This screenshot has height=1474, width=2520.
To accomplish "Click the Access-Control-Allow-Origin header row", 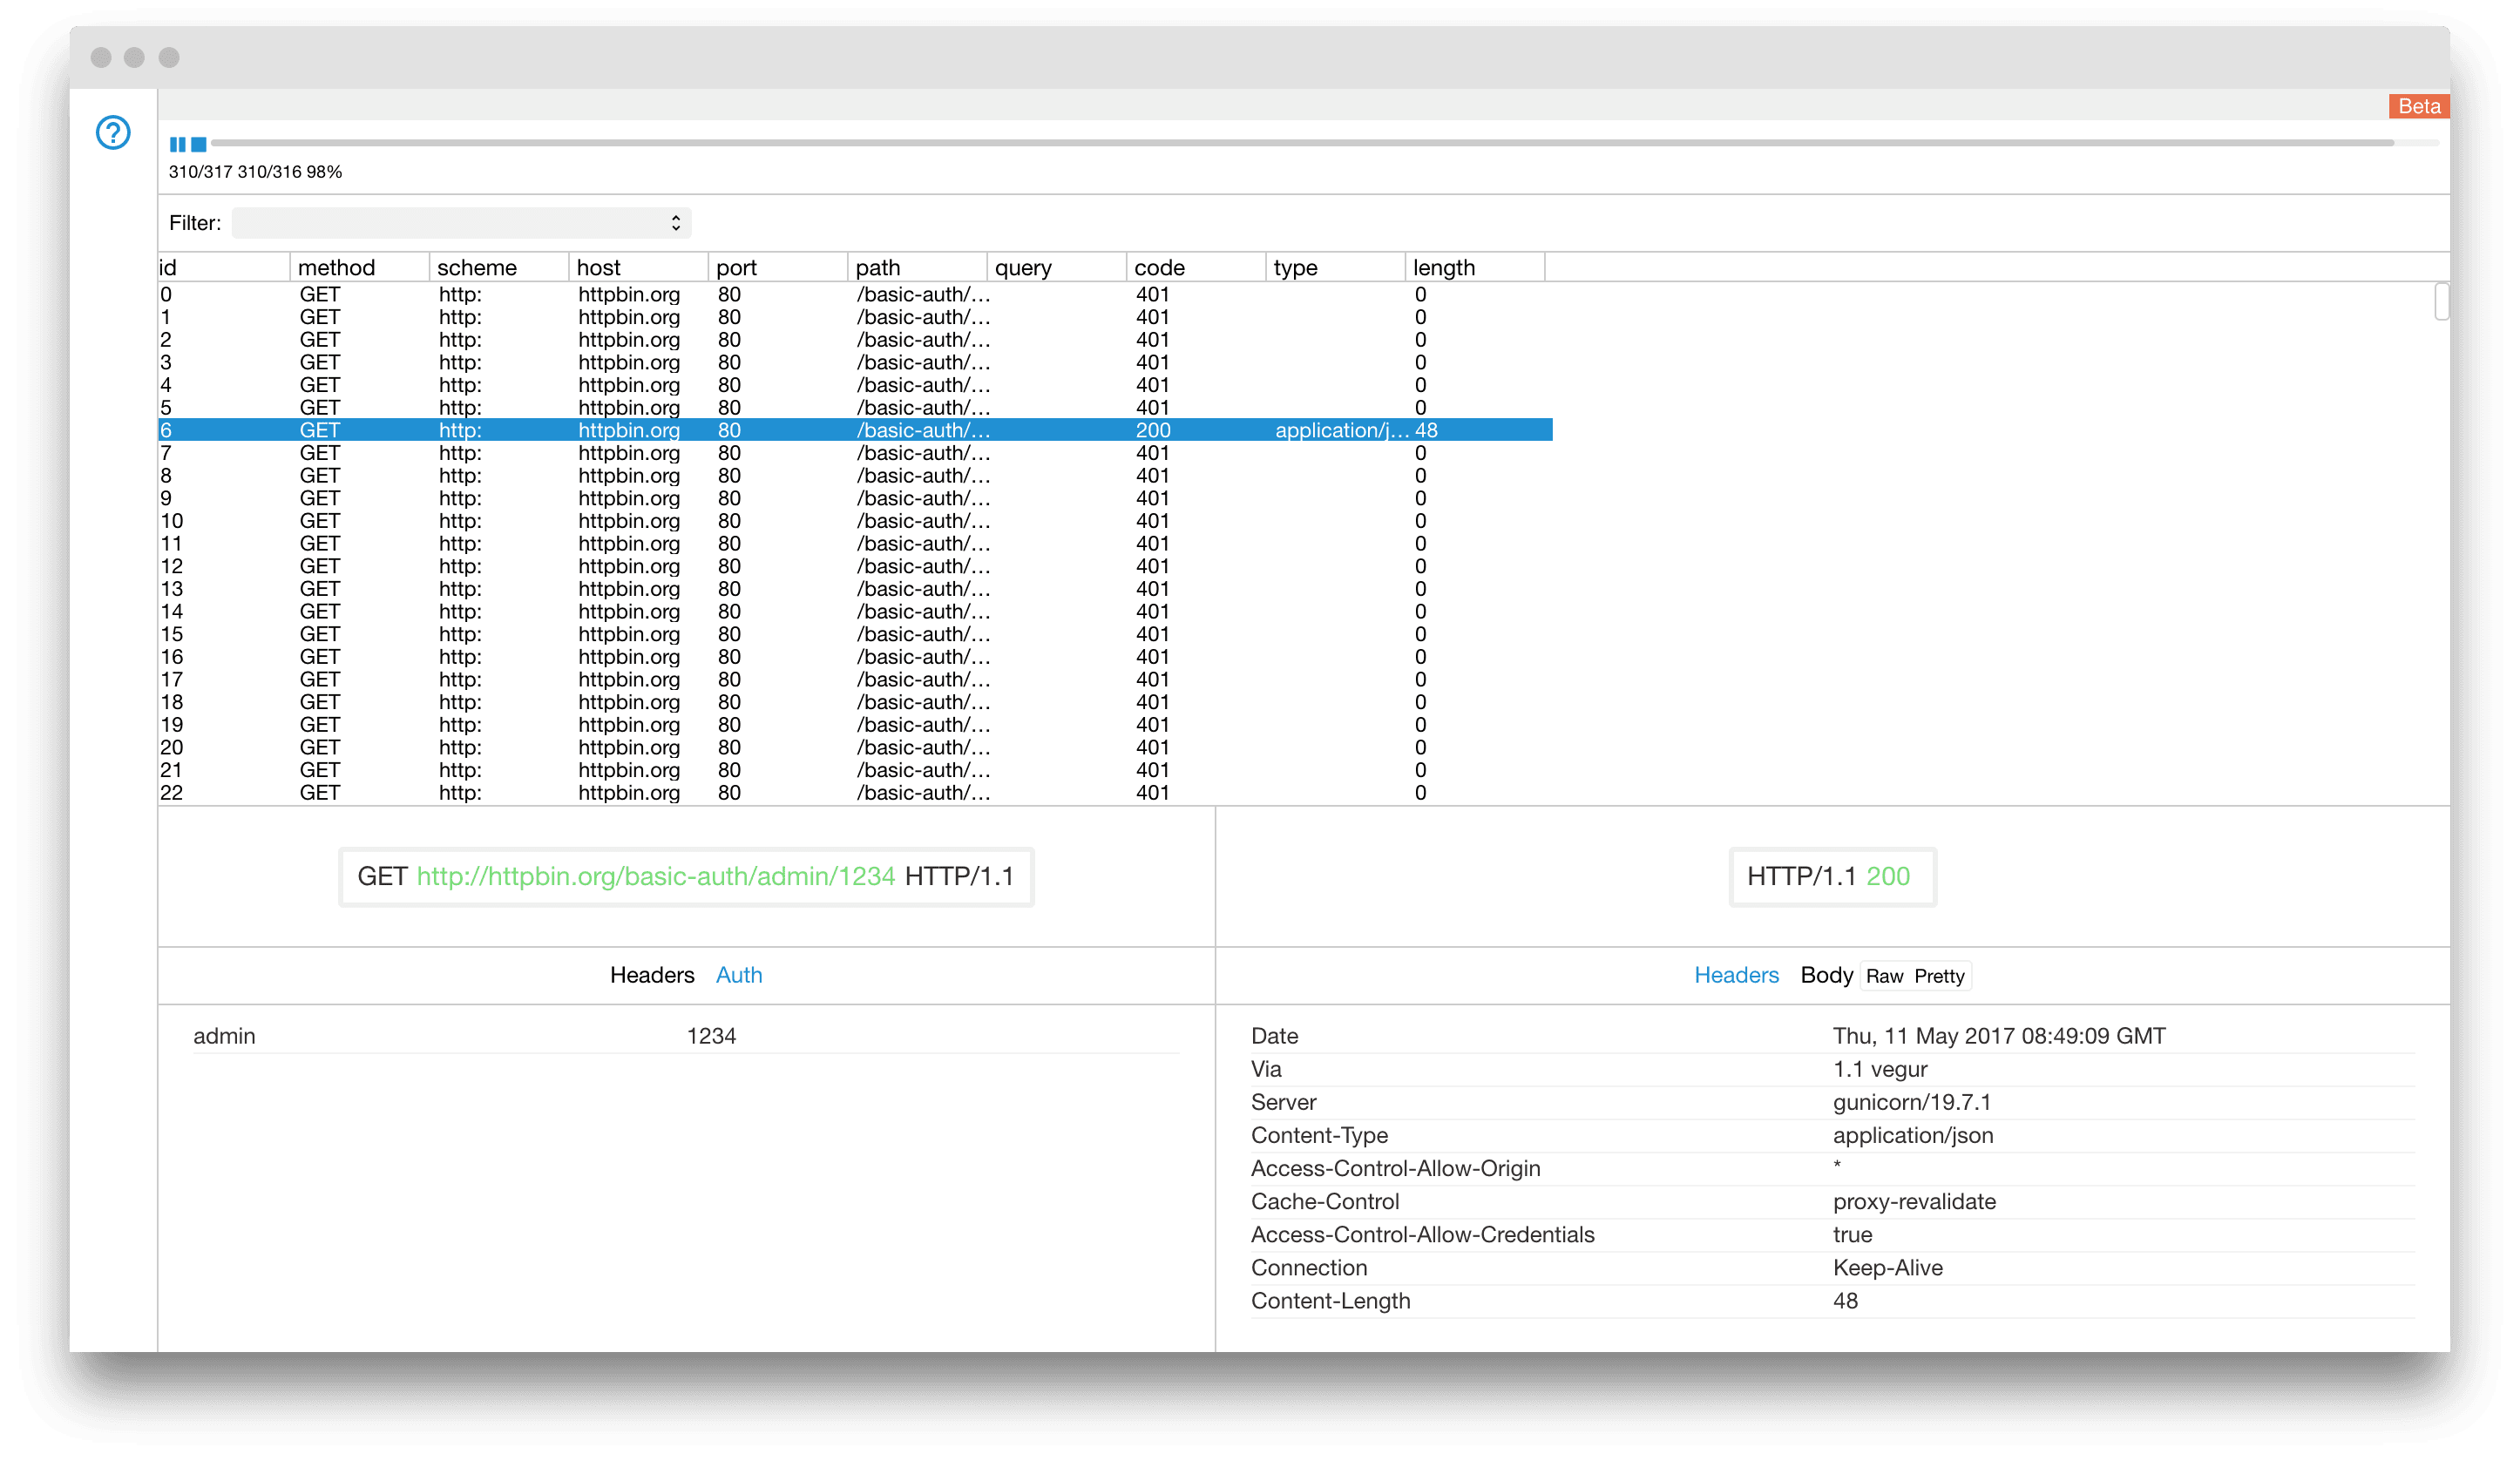I will pyautogui.click(x=1833, y=1168).
